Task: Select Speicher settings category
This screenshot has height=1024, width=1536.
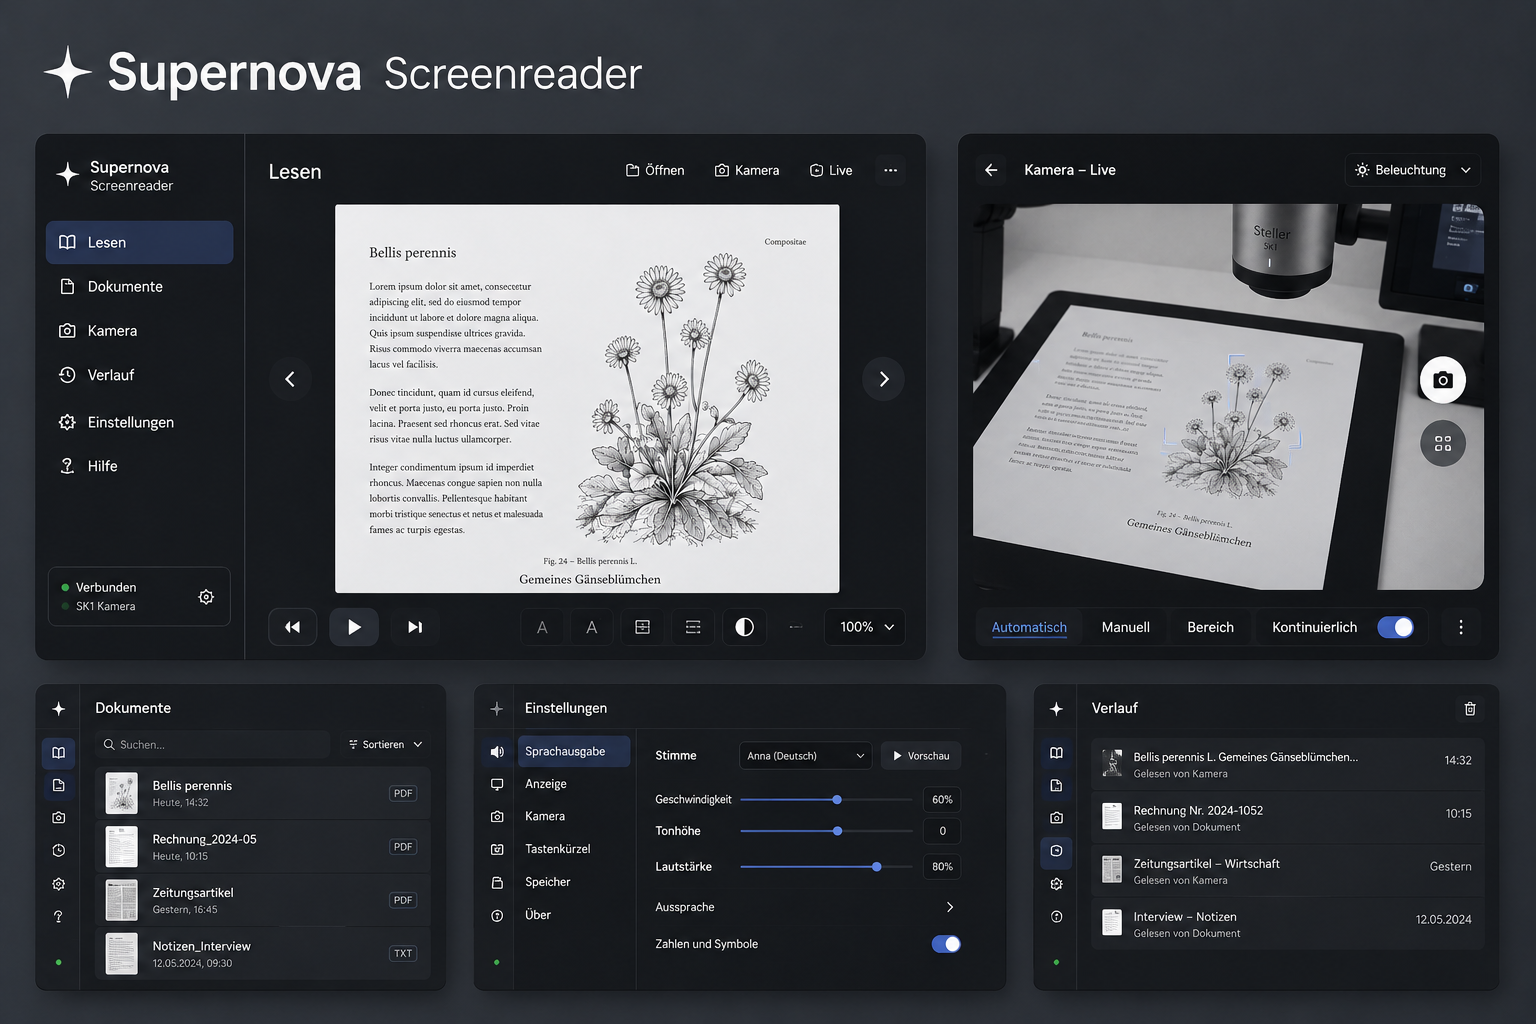Action: click(573, 882)
